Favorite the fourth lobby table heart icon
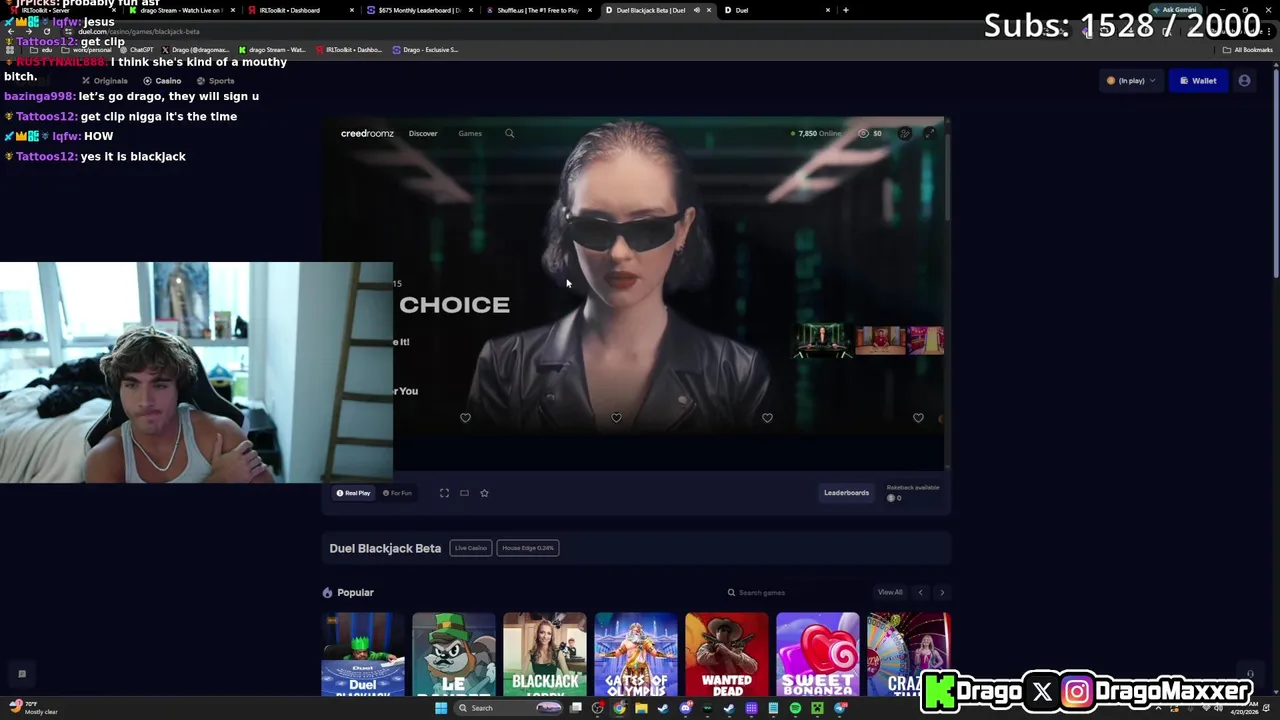 pyautogui.click(x=918, y=418)
